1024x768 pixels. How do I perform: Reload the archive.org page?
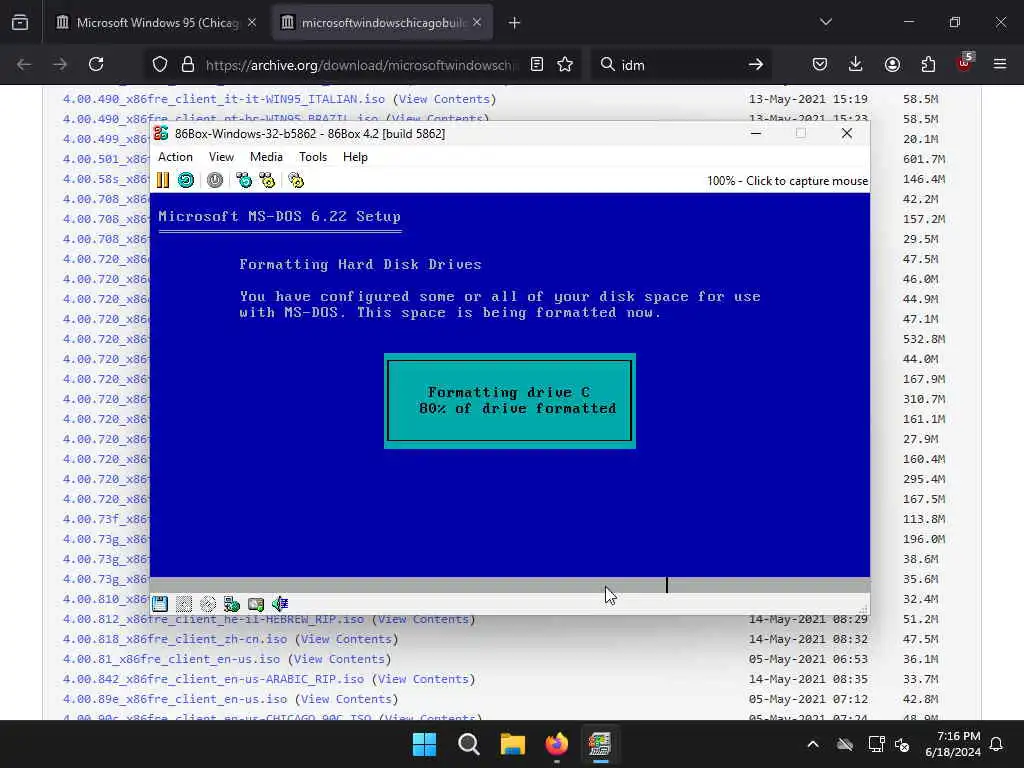coord(96,64)
